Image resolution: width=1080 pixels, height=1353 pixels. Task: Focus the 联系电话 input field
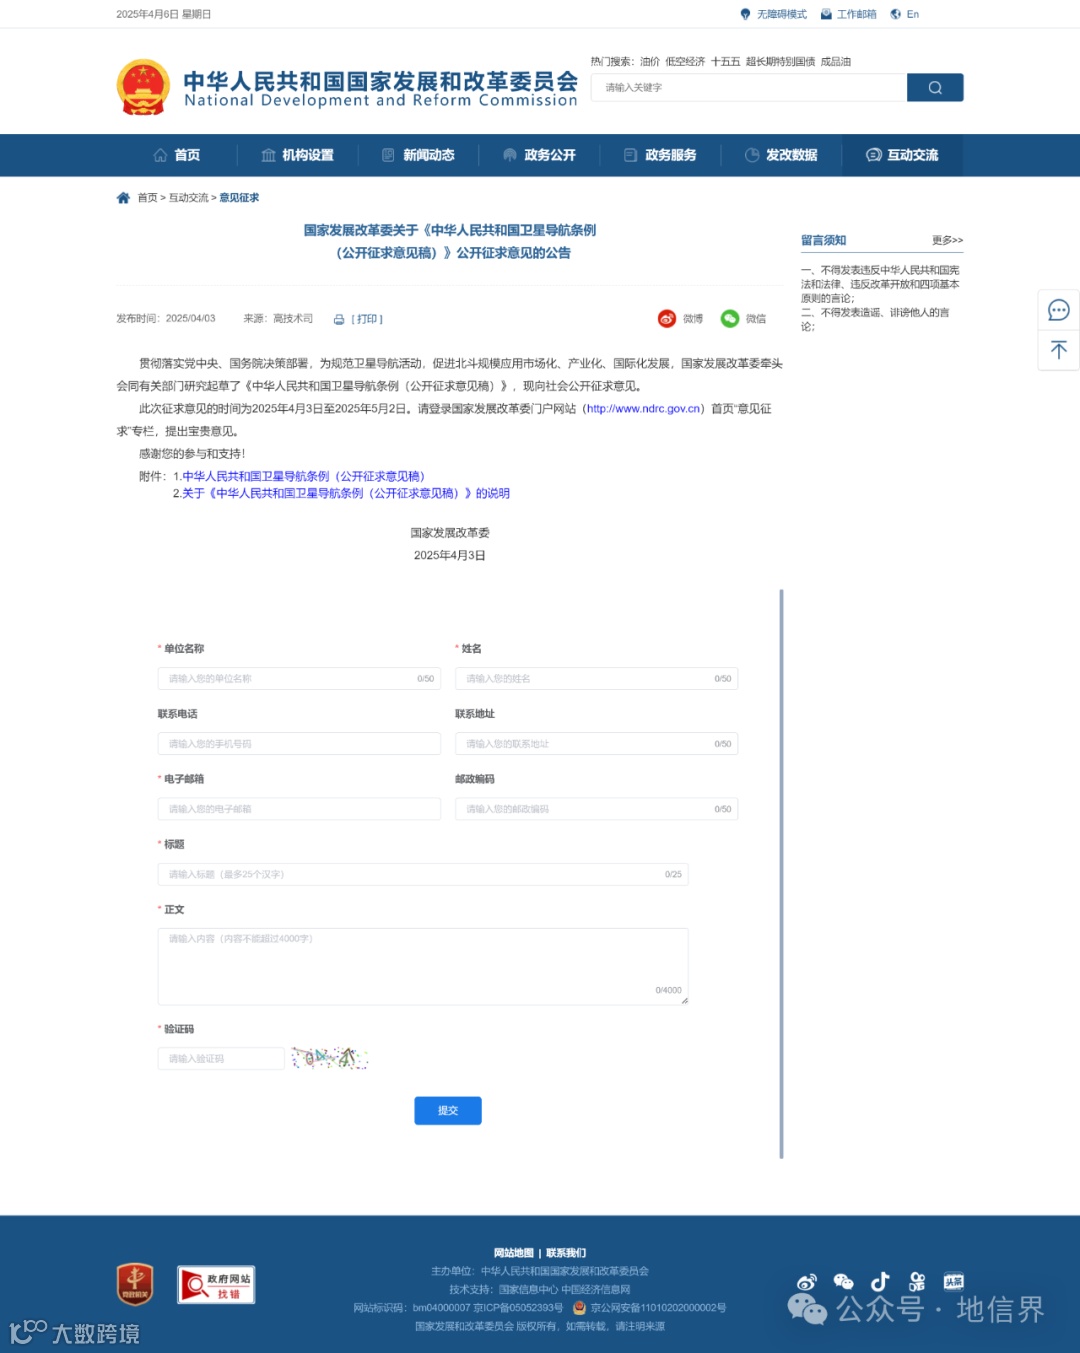click(x=299, y=744)
